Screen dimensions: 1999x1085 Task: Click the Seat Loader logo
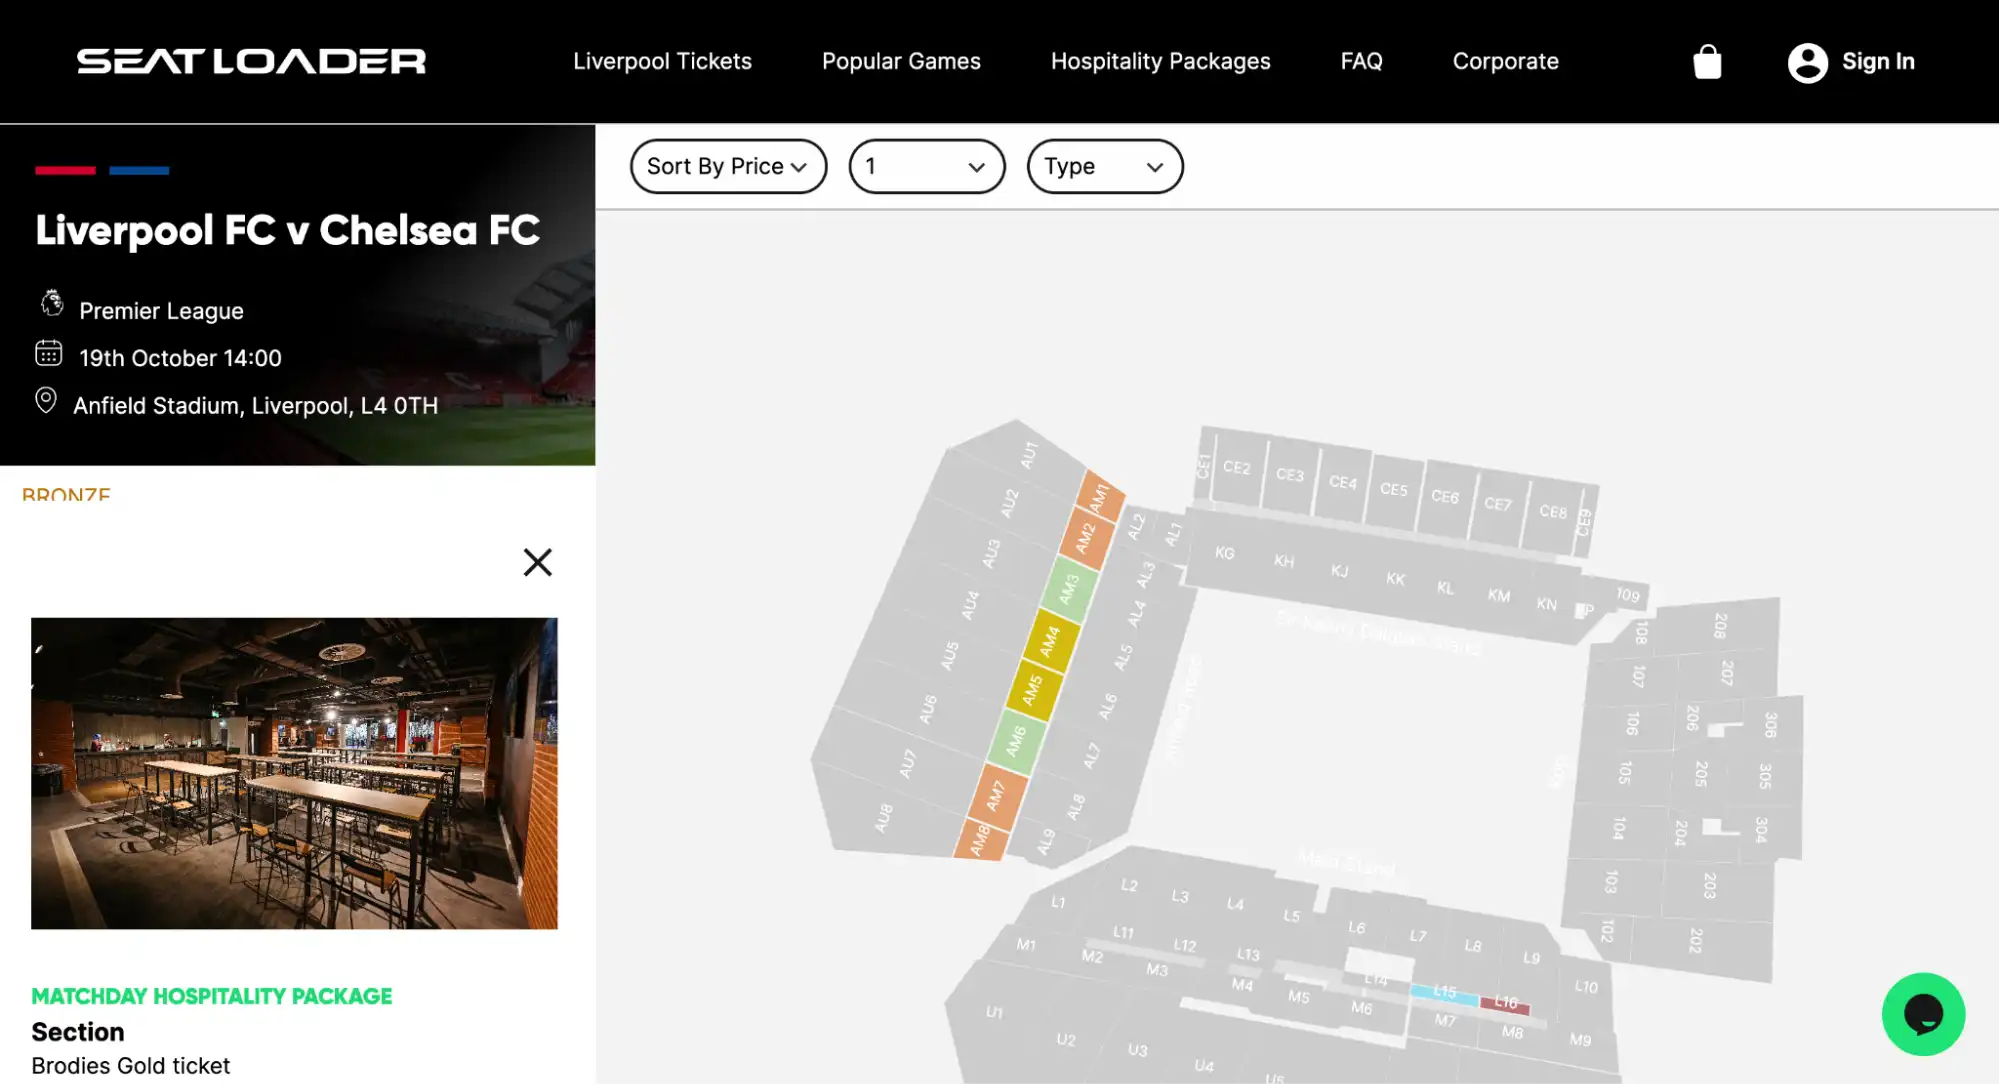click(x=252, y=60)
